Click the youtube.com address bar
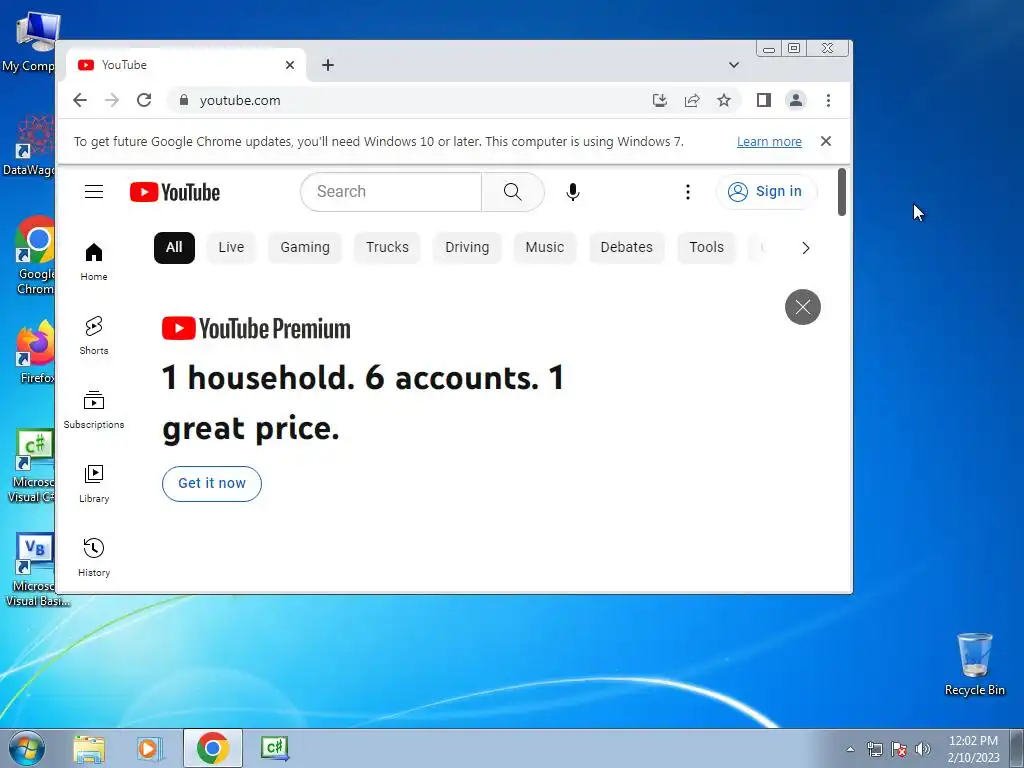 418,100
